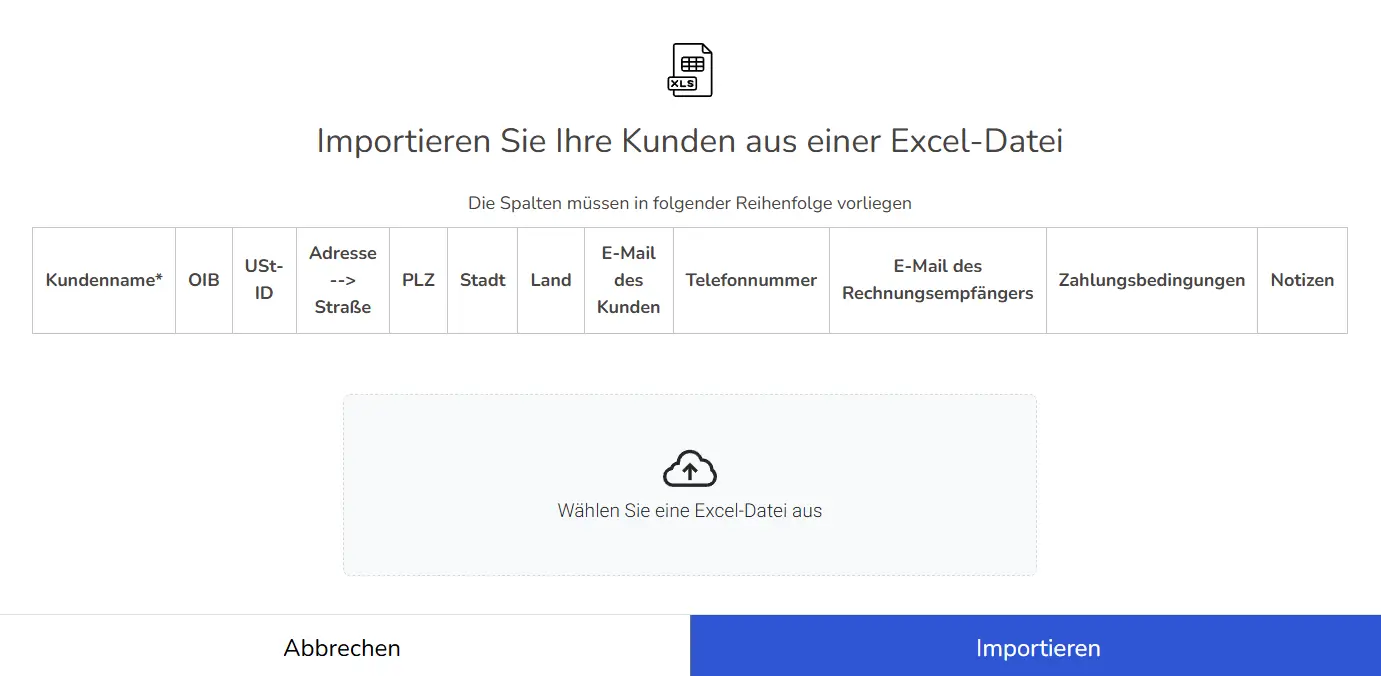Click the Adresse --> Straße column header
Viewport: 1381px width, 676px height.
pyautogui.click(x=343, y=280)
